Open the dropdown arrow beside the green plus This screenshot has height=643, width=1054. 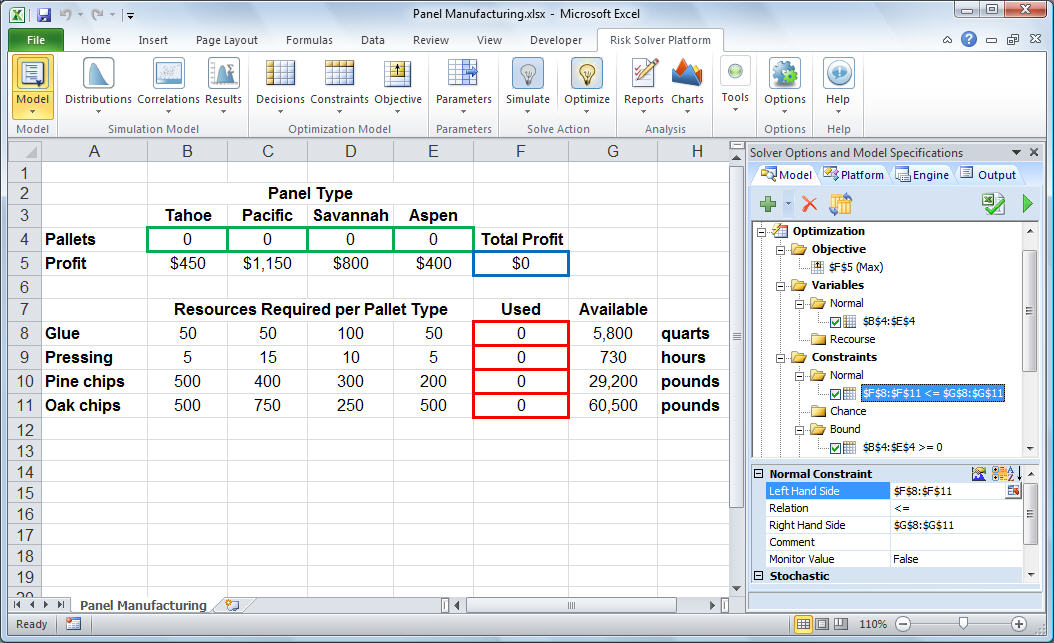point(788,205)
